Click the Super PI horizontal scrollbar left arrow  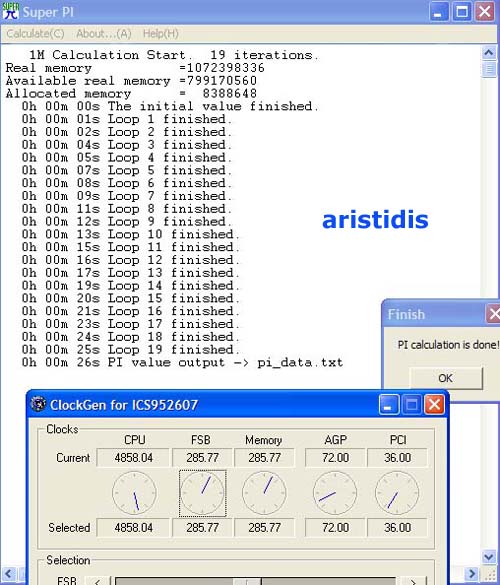pyautogui.click(x=9, y=574)
